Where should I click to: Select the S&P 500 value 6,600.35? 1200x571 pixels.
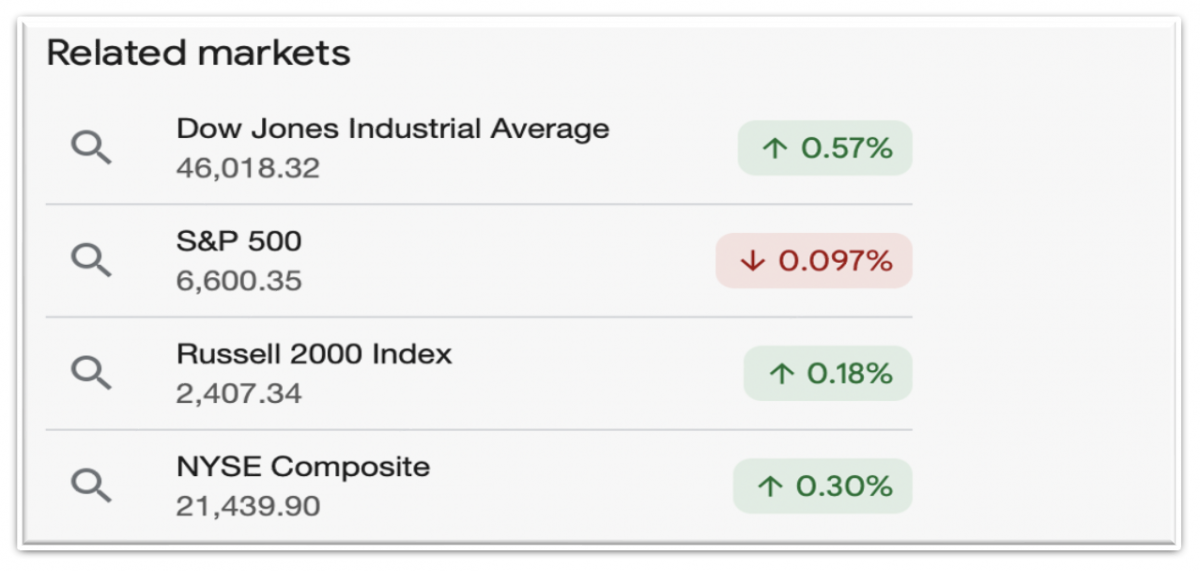click(238, 281)
